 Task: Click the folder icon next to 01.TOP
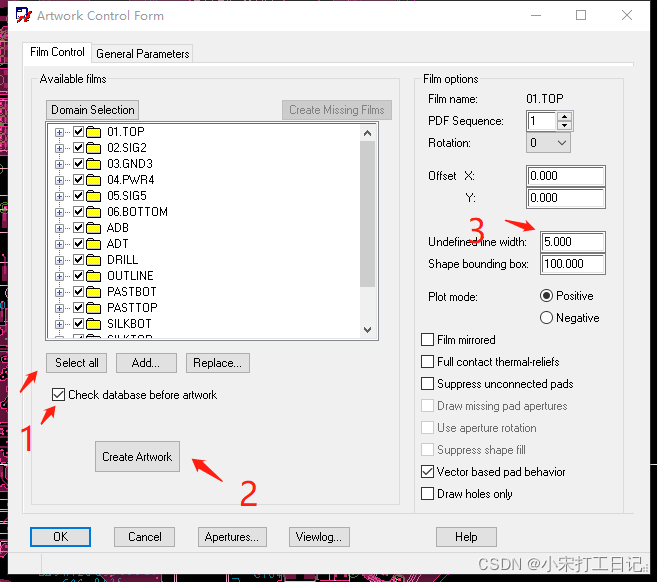[x=95, y=132]
